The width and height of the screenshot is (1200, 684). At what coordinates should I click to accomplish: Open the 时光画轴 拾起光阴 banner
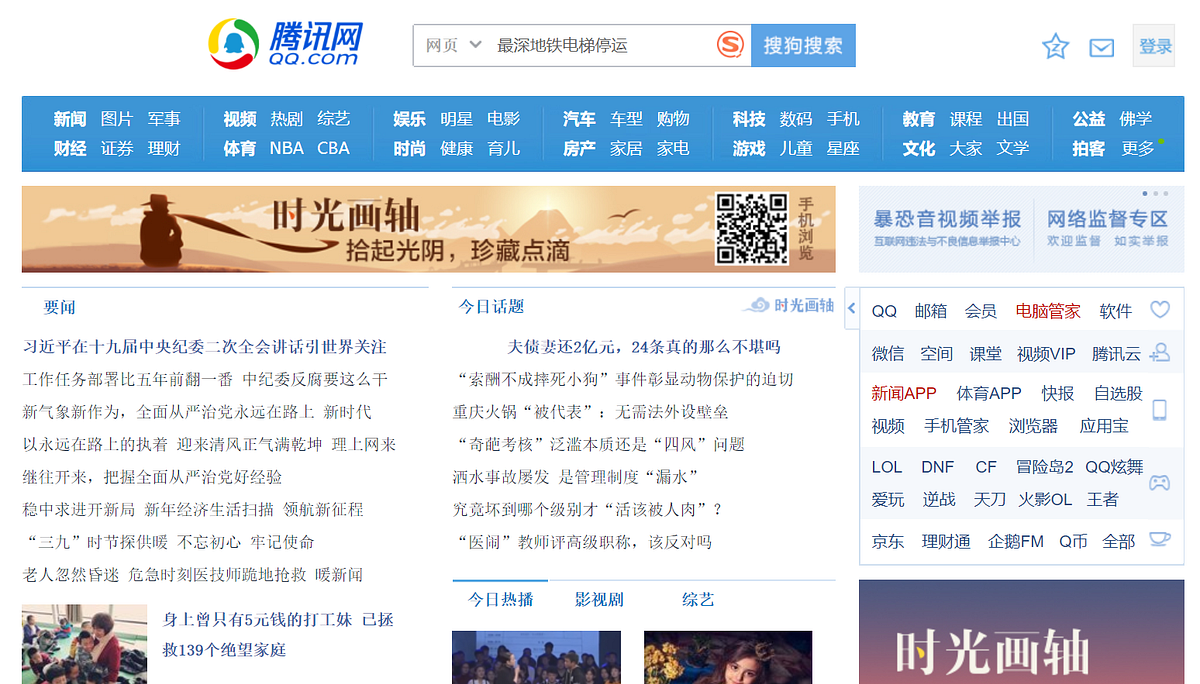[x=429, y=229]
